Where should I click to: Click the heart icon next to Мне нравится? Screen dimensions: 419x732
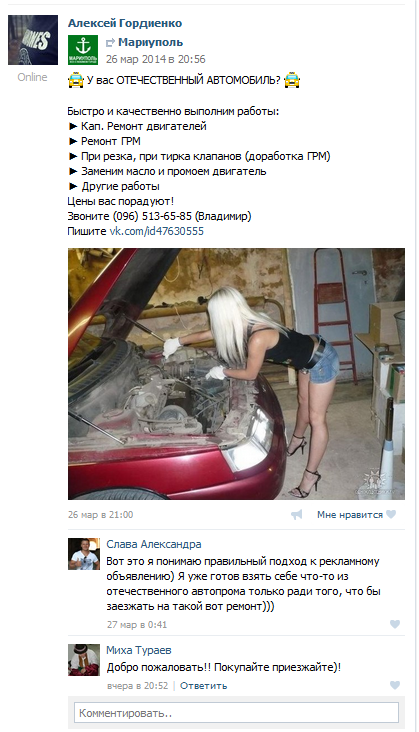pyautogui.click(x=391, y=514)
